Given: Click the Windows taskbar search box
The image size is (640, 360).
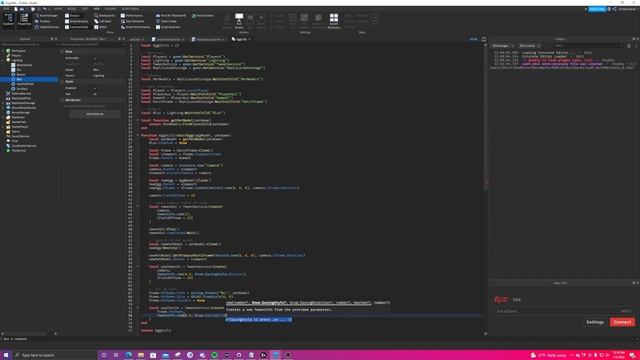Looking at the screenshot, I should tap(55, 355).
